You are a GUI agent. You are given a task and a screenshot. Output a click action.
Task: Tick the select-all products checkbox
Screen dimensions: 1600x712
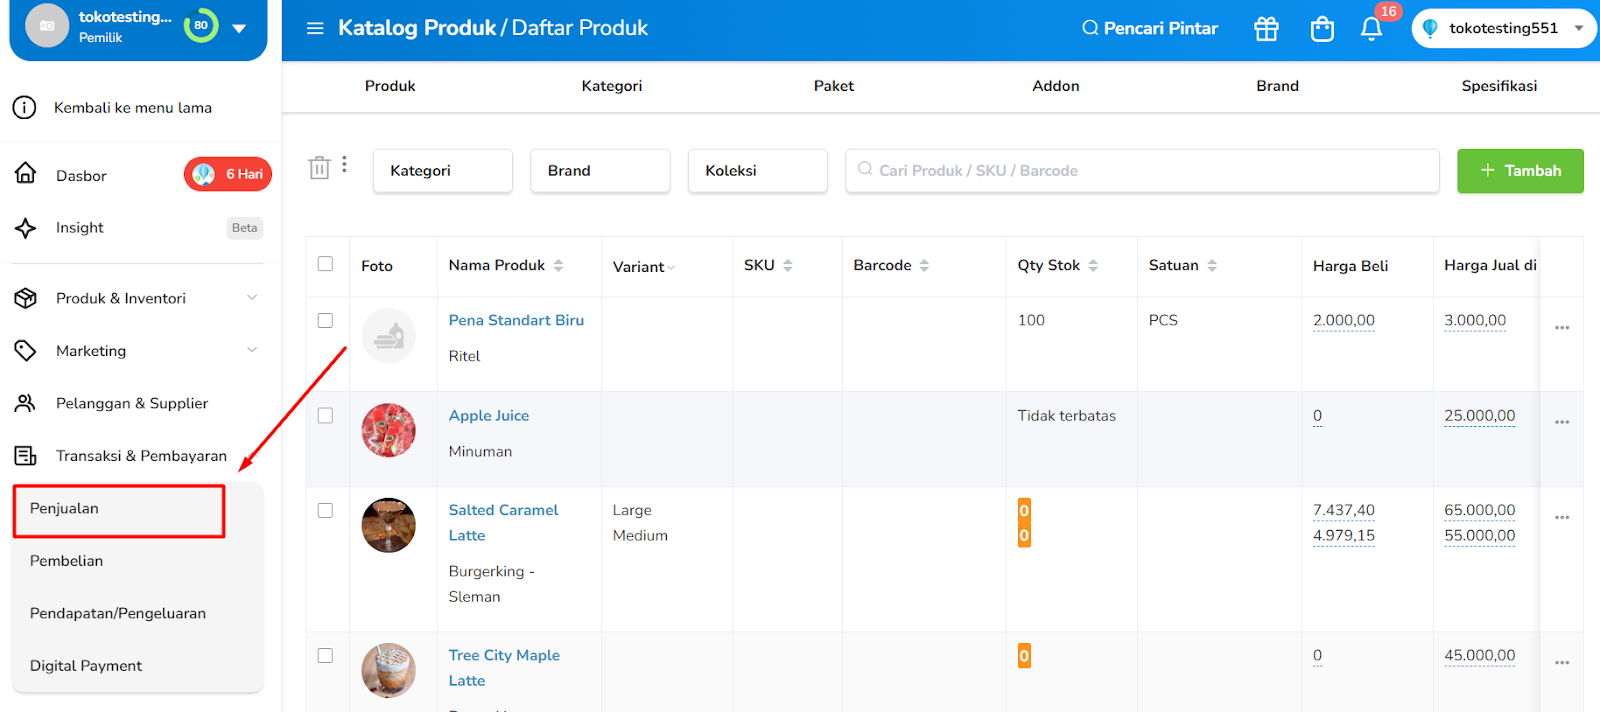click(x=325, y=264)
